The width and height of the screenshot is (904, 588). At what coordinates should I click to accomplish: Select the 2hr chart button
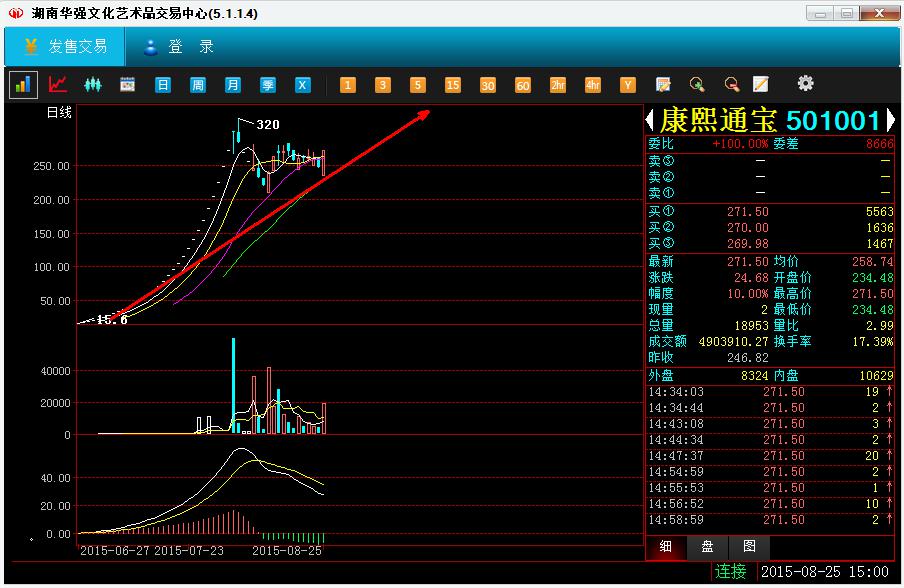point(558,85)
